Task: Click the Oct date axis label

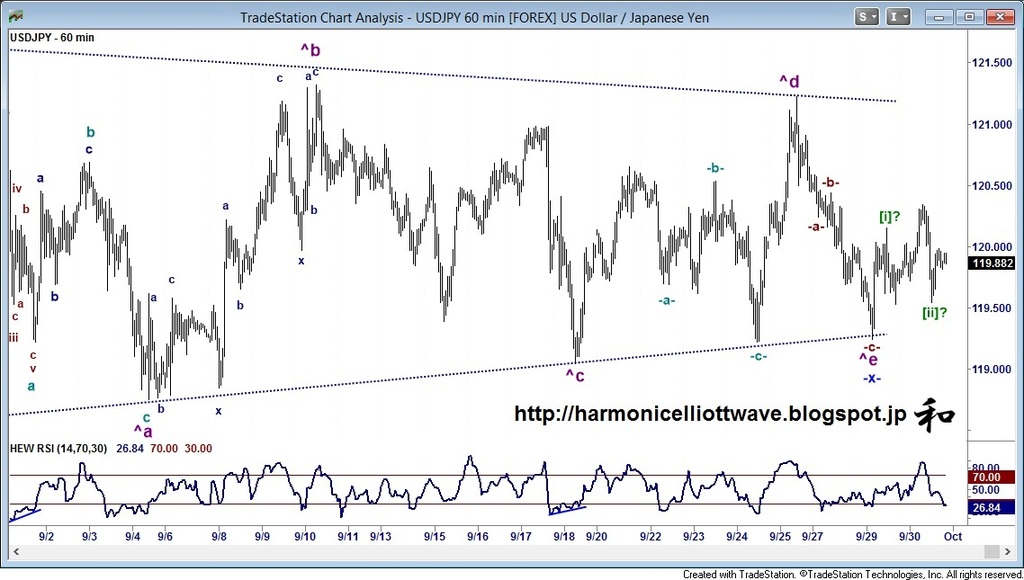Action: (x=953, y=536)
